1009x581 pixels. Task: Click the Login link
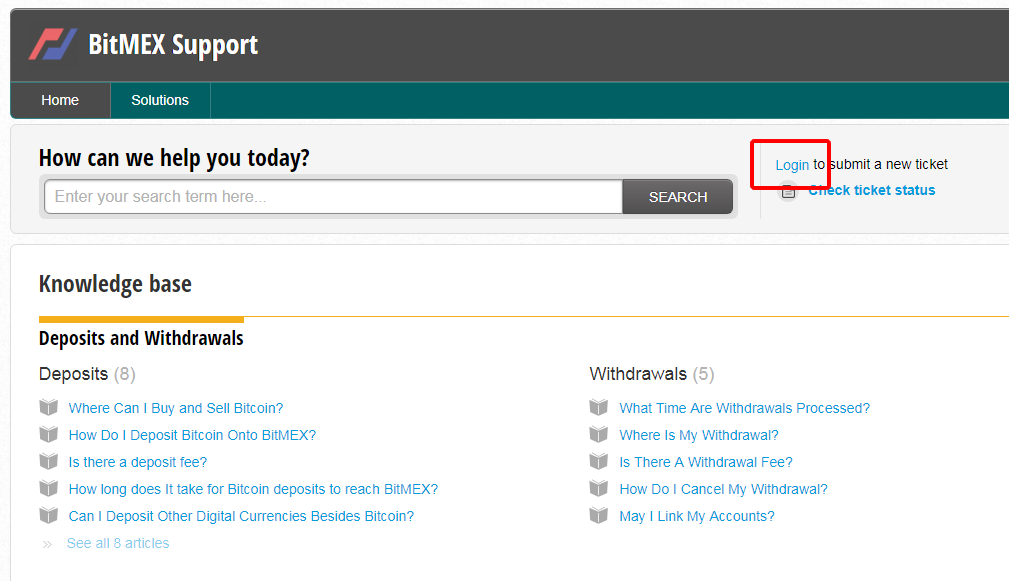coord(792,165)
